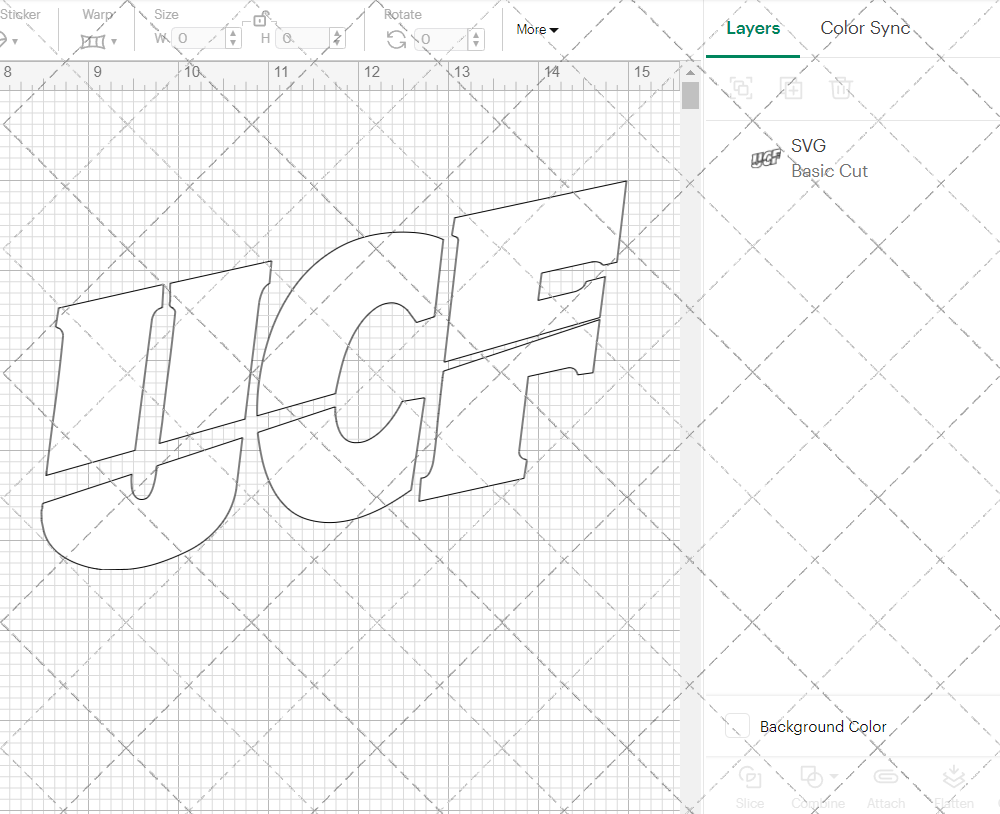Image resolution: width=1000 pixels, height=814 pixels.
Task: Click the Rotate icon in the top toolbar
Action: point(396,37)
